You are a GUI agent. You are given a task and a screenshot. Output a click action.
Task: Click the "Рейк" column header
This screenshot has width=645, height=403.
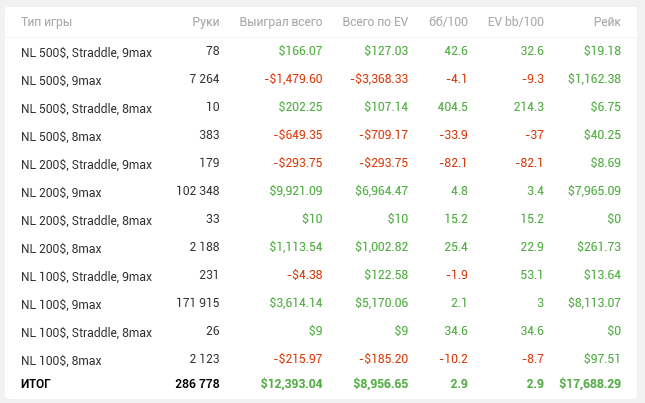click(606, 22)
